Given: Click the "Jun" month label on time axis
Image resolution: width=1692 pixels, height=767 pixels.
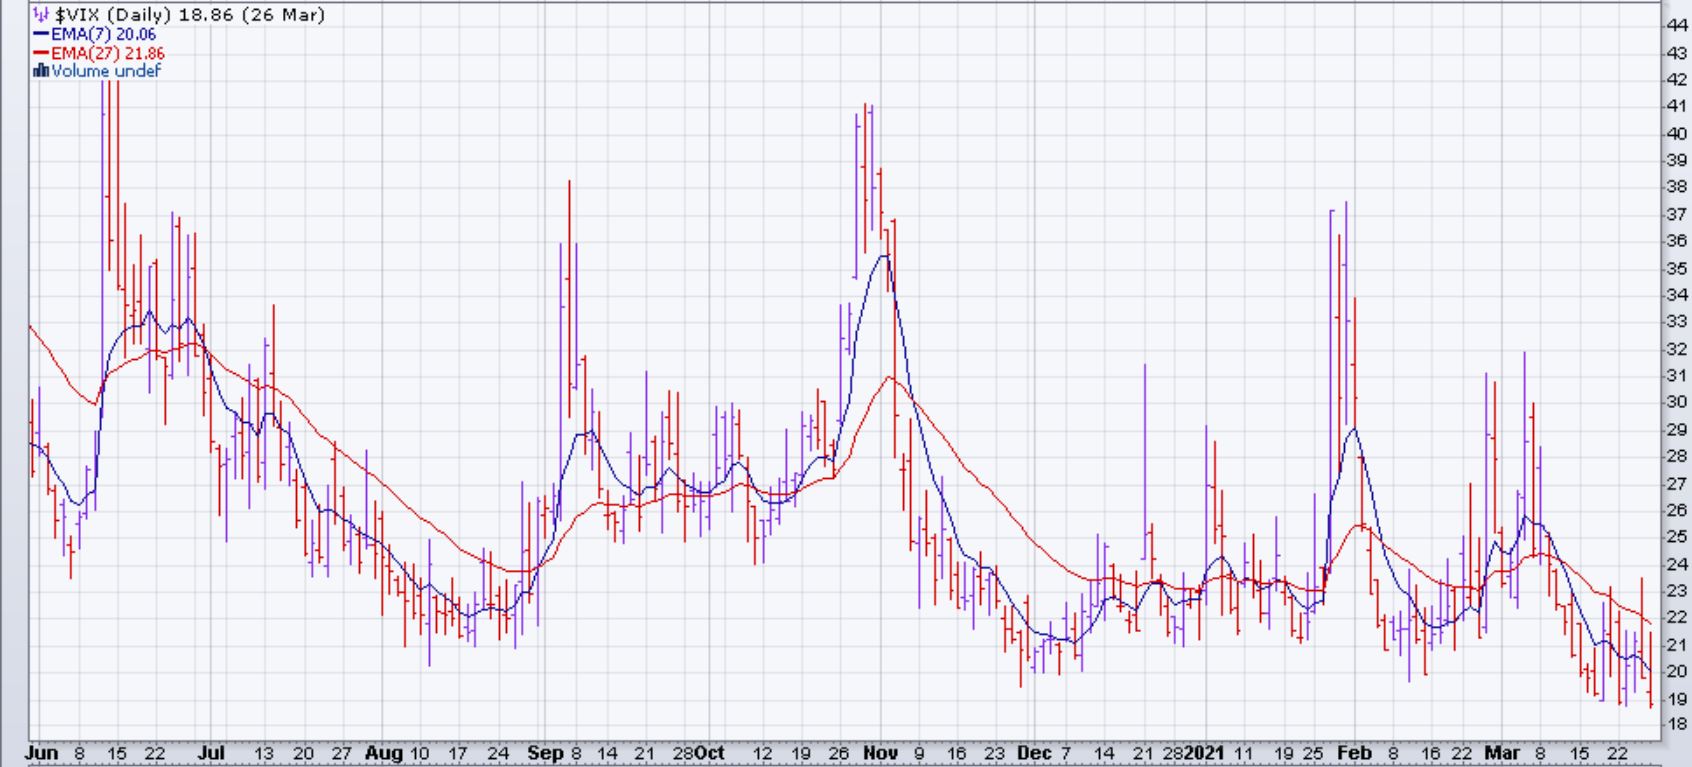Looking at the screenshot, I should (41, 753).
